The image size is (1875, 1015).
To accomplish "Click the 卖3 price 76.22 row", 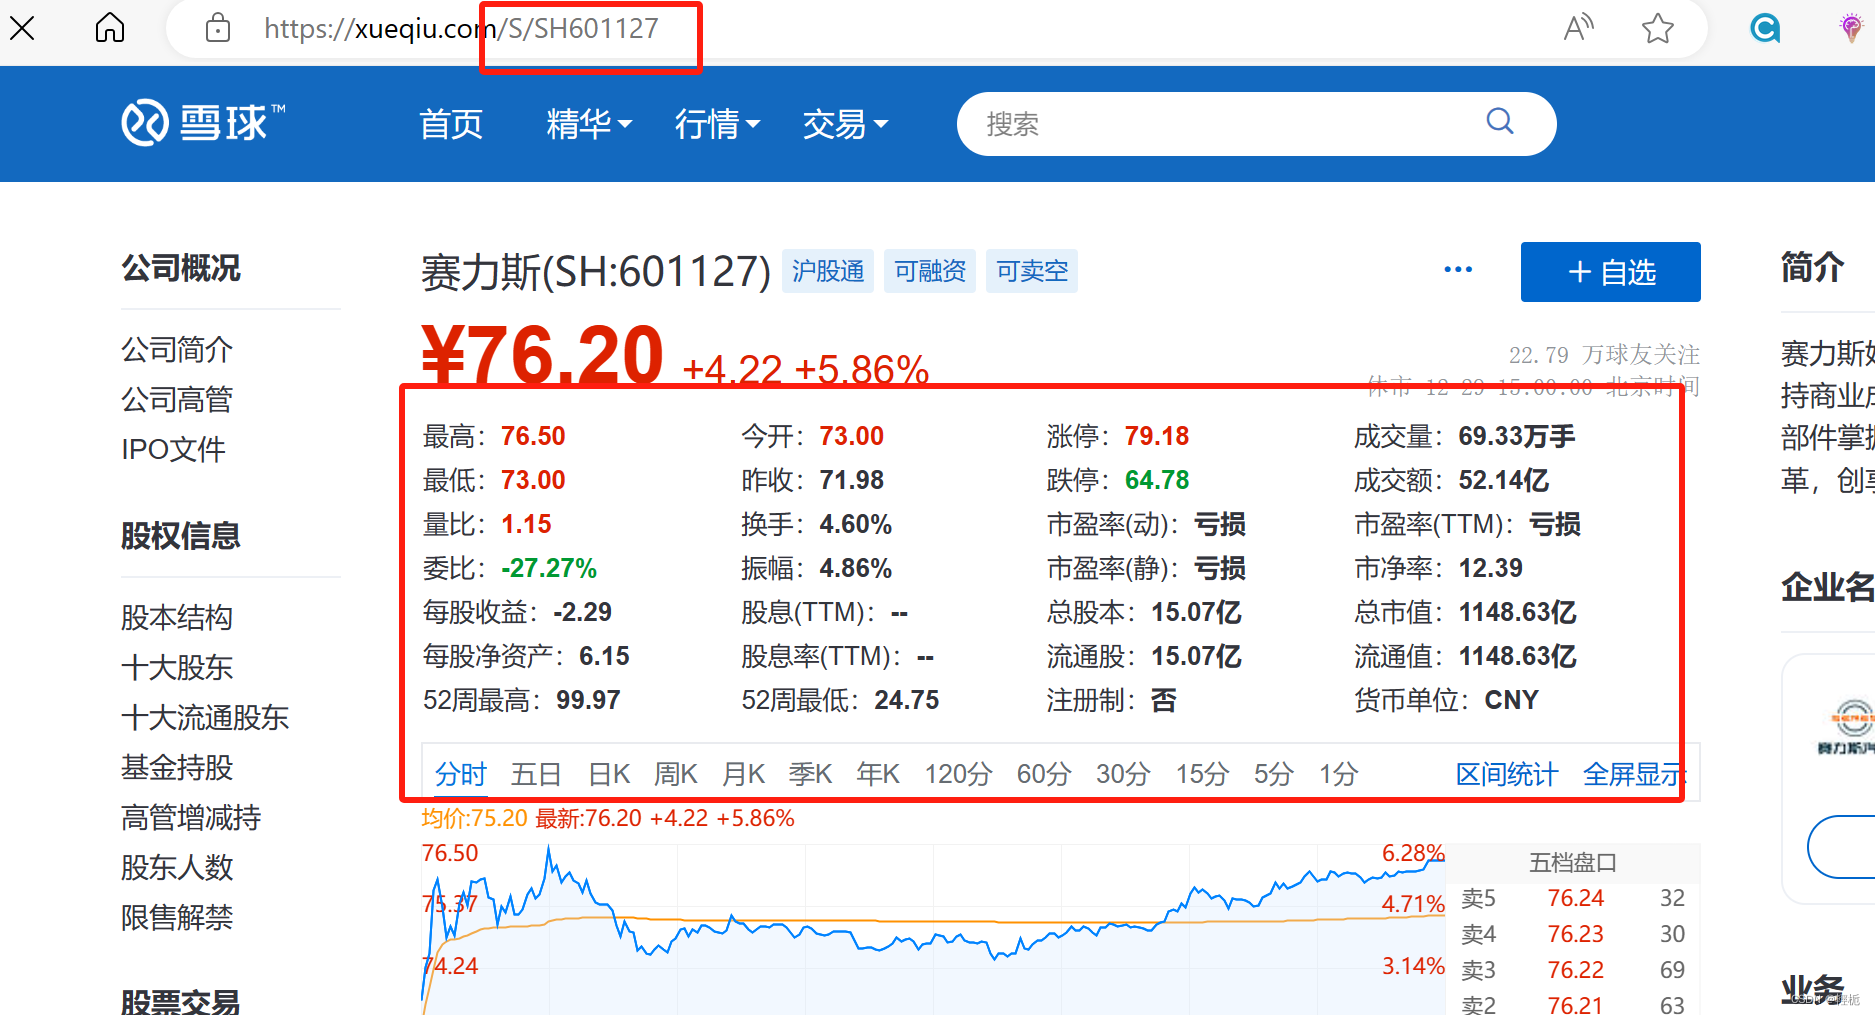I will [1573, 970].
